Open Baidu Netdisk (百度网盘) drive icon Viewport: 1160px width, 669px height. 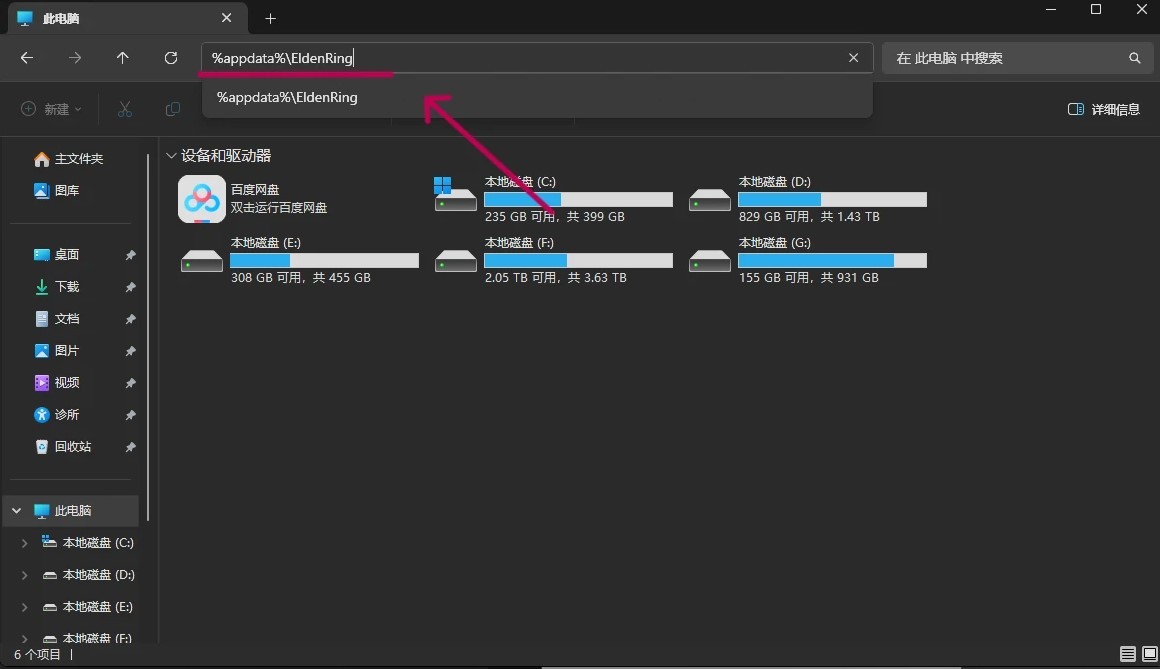coord(202,199)
